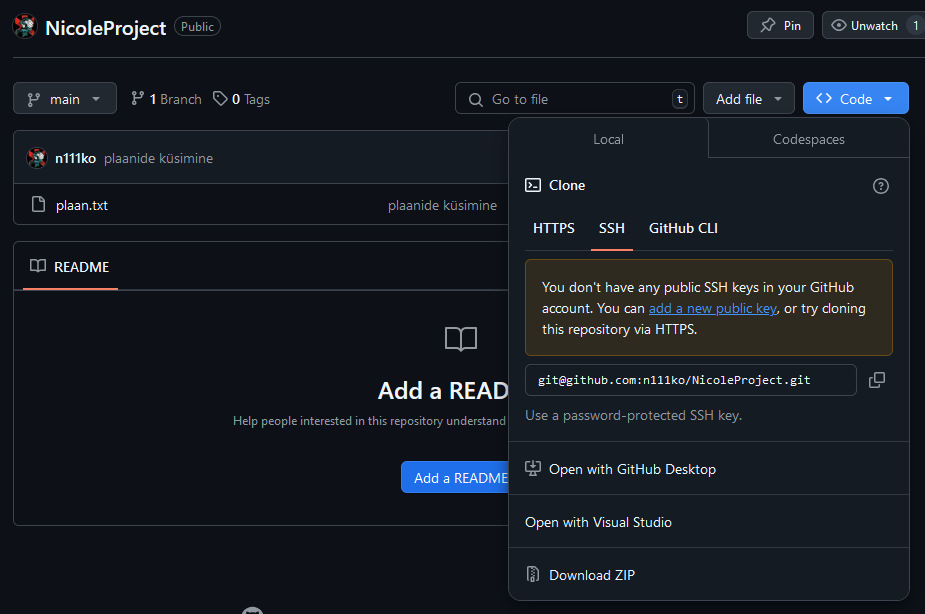Screen dimensions: 925x614
Task: Click the angle brackets icon on Code button
Action: pos(824,98)
